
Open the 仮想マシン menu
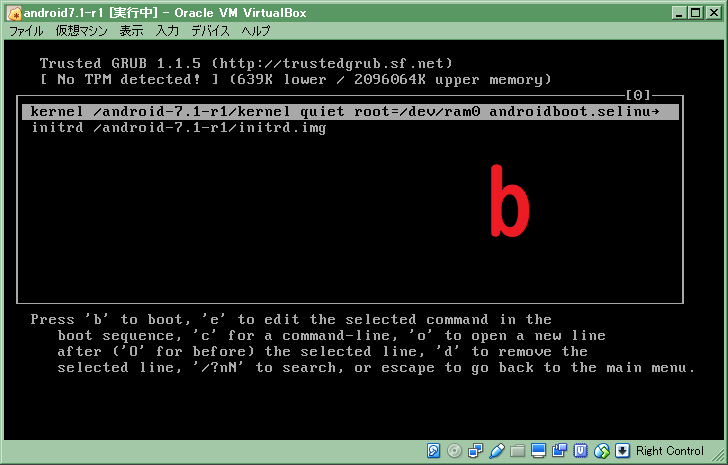[x=81, y=31]
